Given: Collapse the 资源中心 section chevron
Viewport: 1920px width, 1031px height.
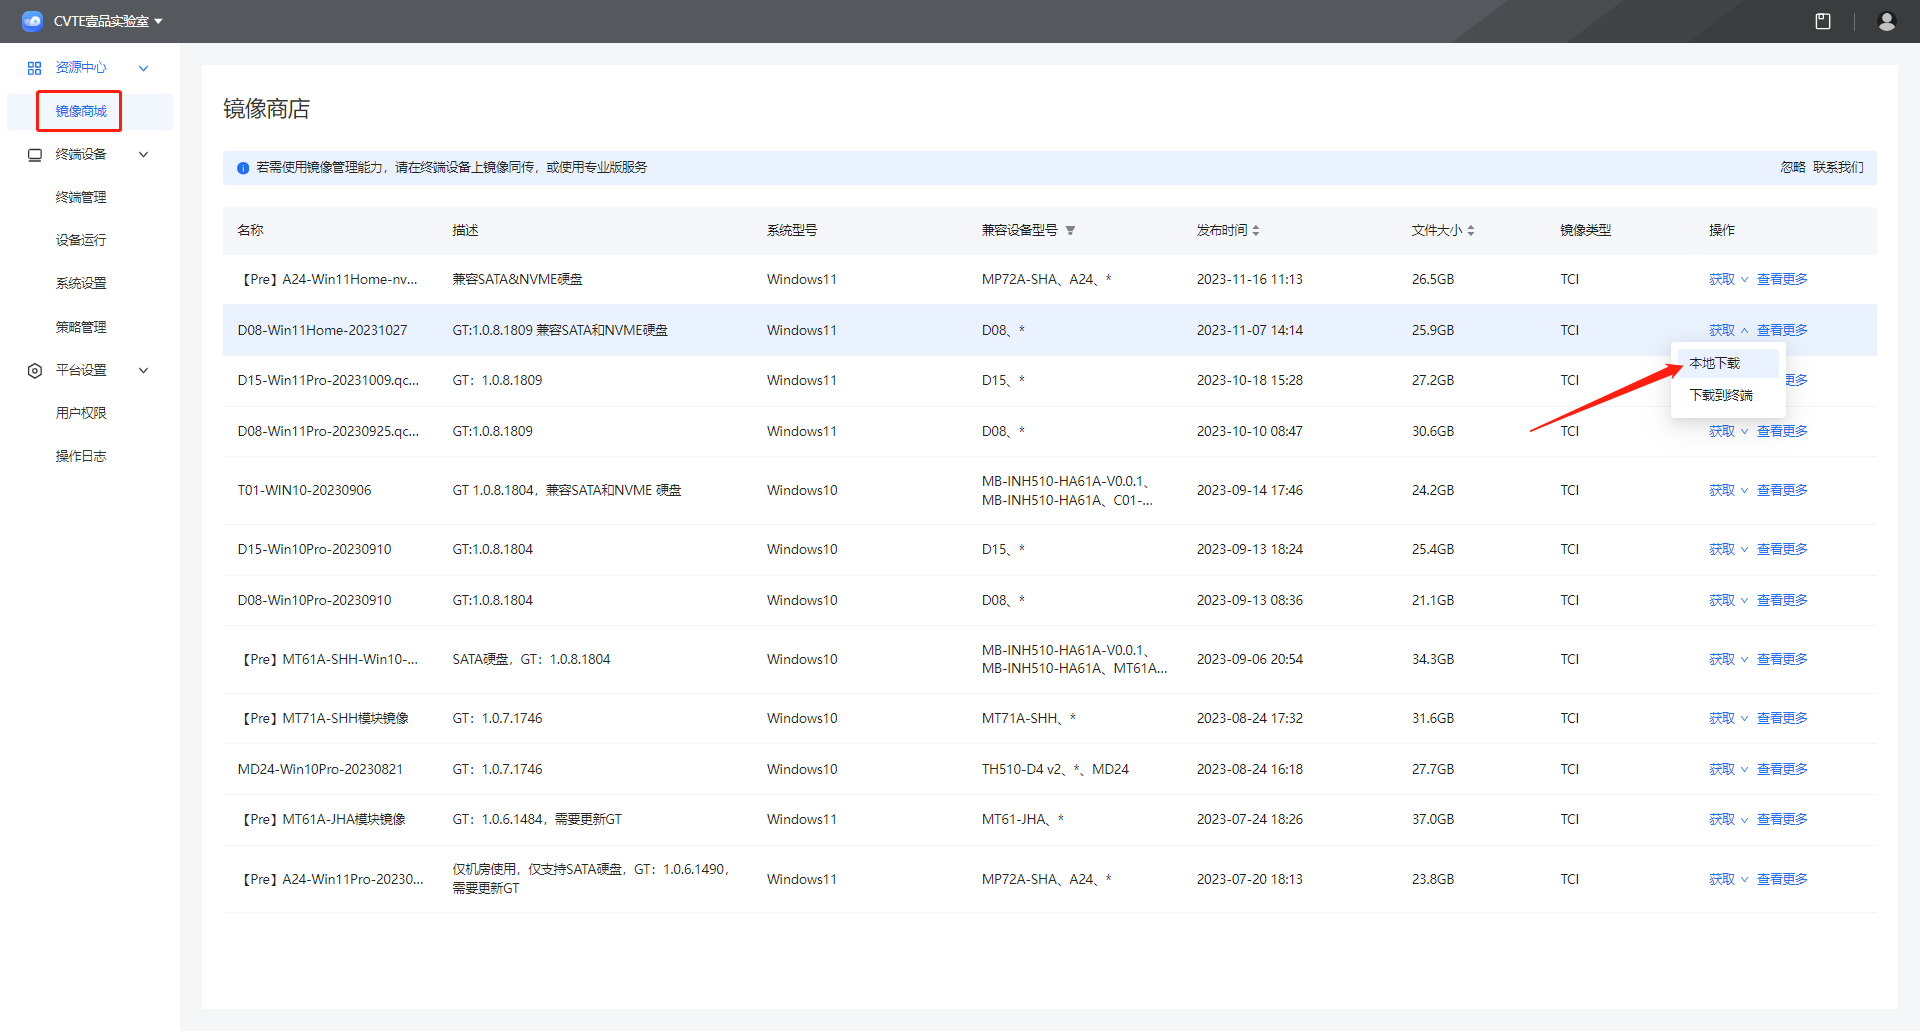Looking at the screenshot, I should (x=143, y=68).
